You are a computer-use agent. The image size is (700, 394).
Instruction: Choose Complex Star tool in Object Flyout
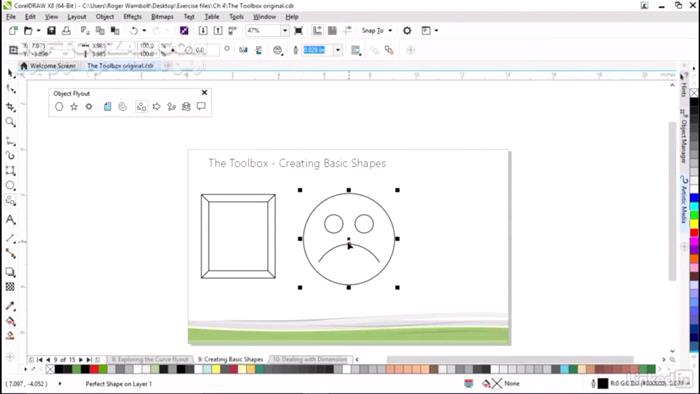point(89,107)
